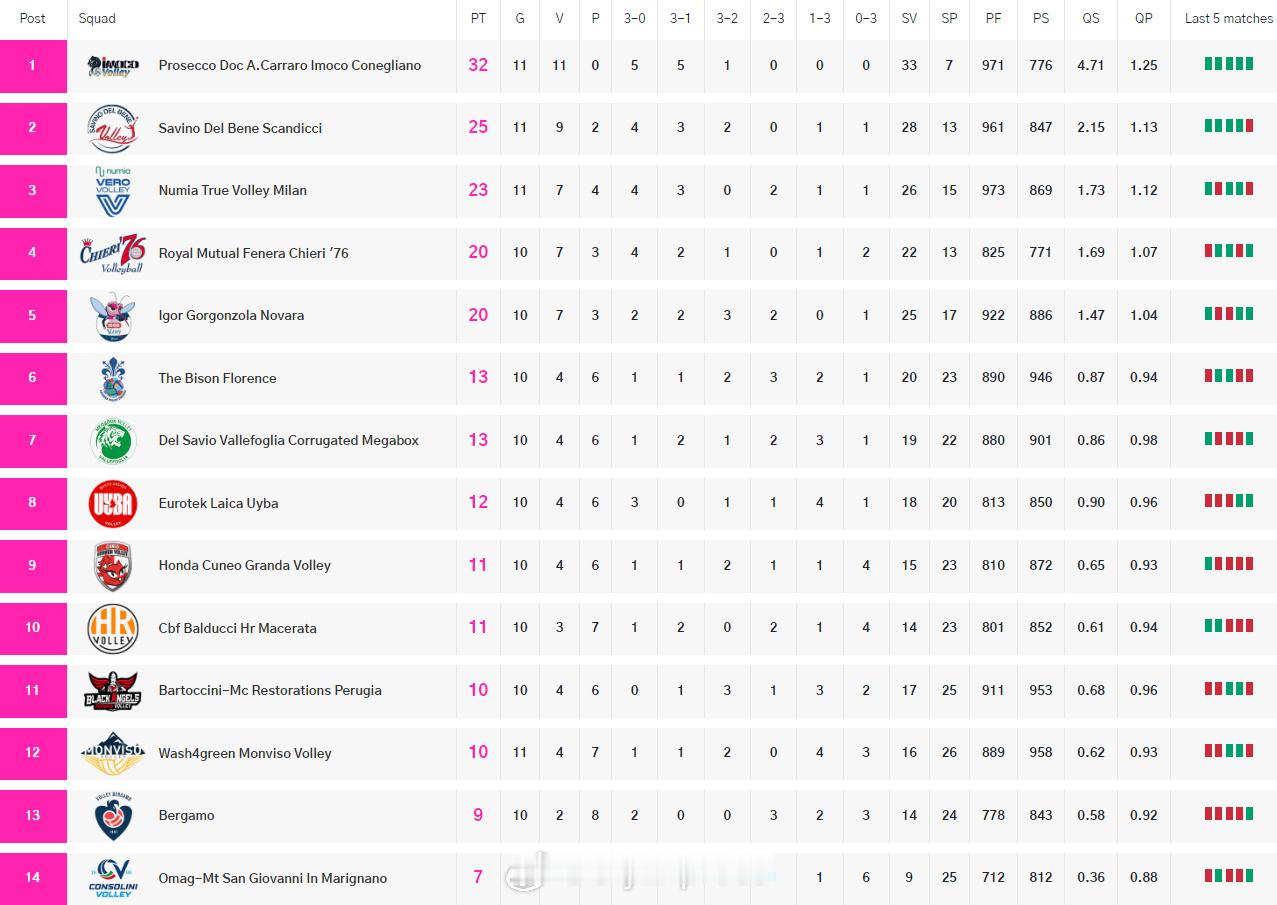Click Monviso's 958 points-against value
The image size is (1277, 905).
point(1041,752)
